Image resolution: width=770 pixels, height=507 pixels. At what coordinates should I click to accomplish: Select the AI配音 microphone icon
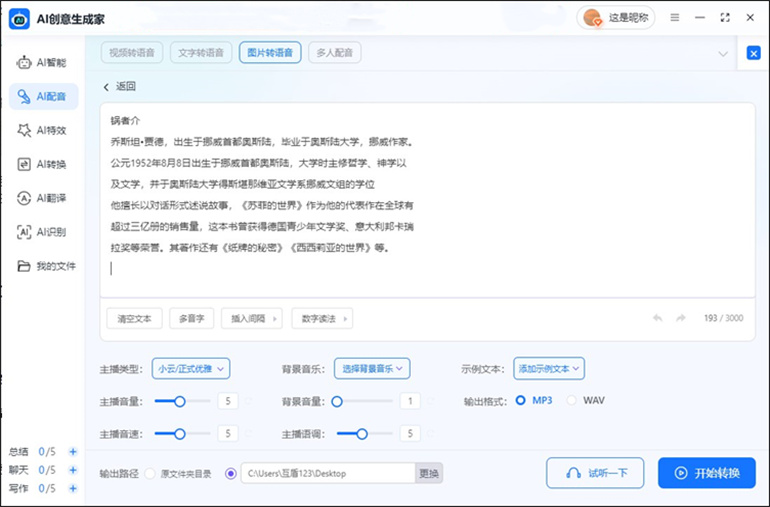pos(24,96)
